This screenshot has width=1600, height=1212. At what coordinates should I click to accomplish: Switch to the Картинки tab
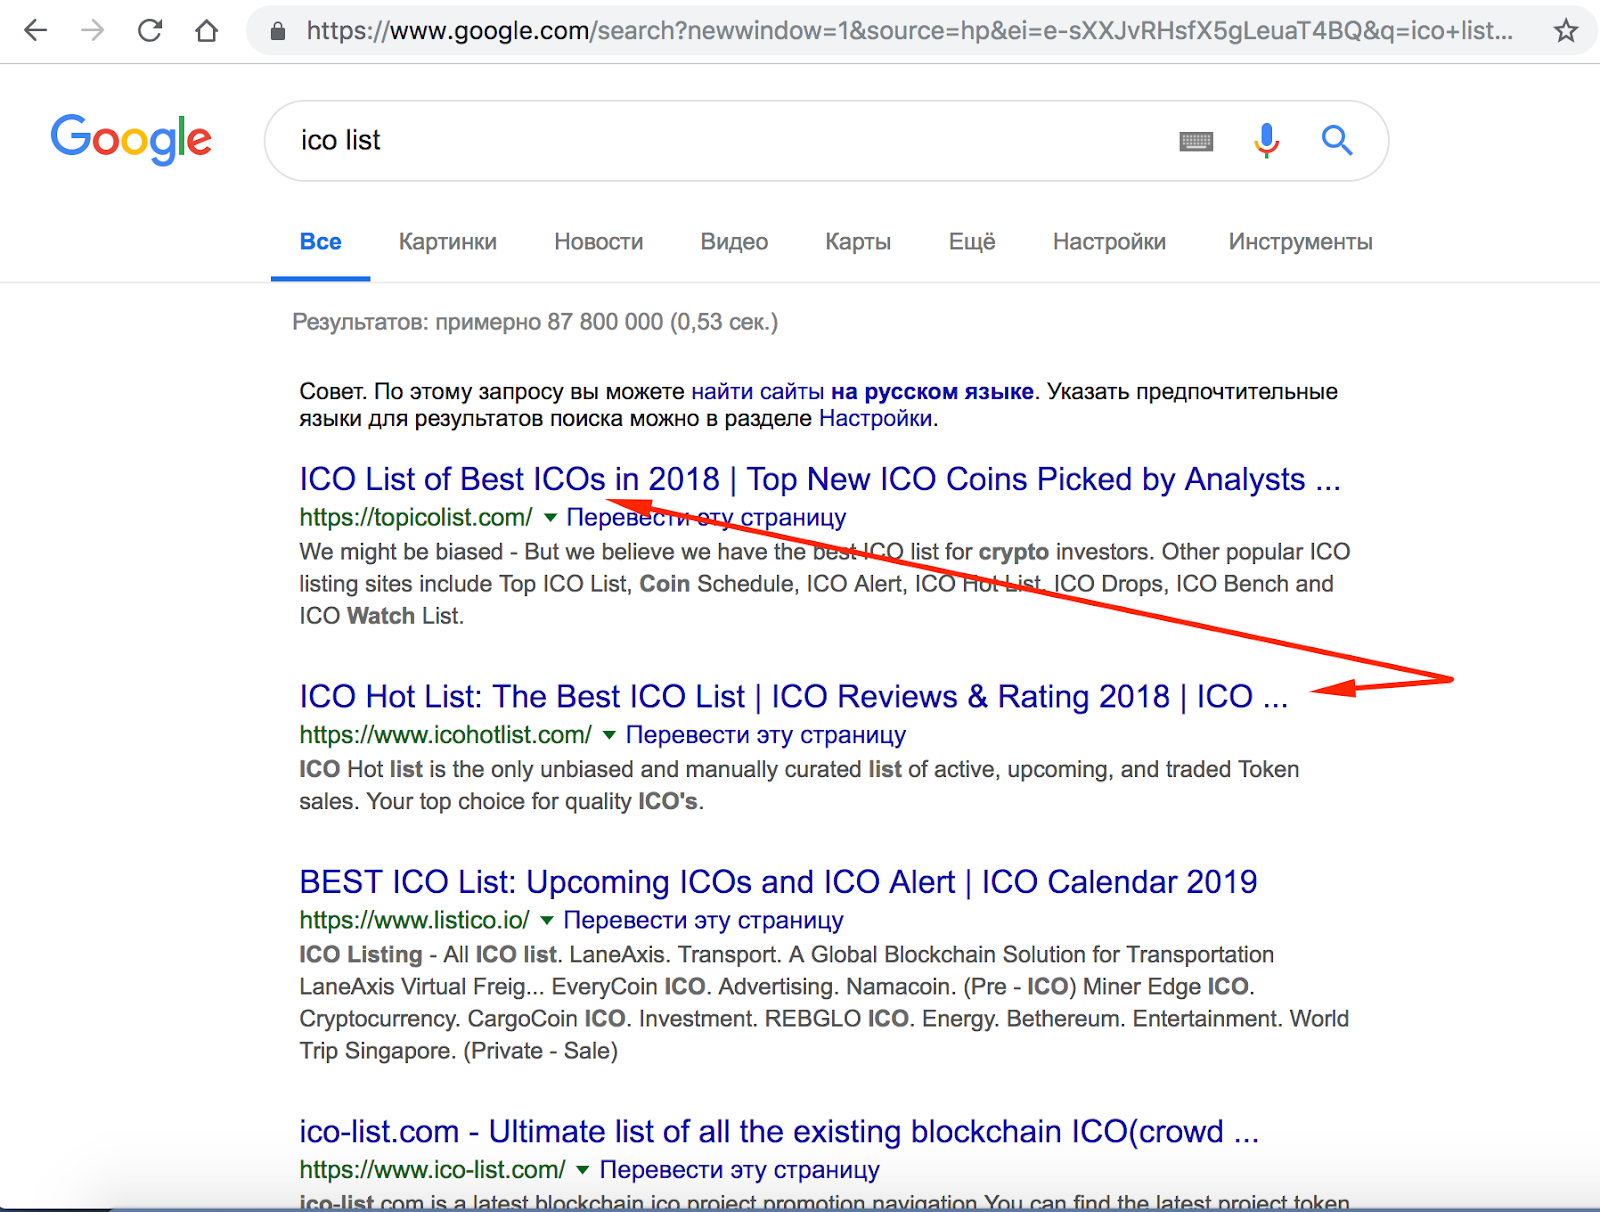[447, 242]
